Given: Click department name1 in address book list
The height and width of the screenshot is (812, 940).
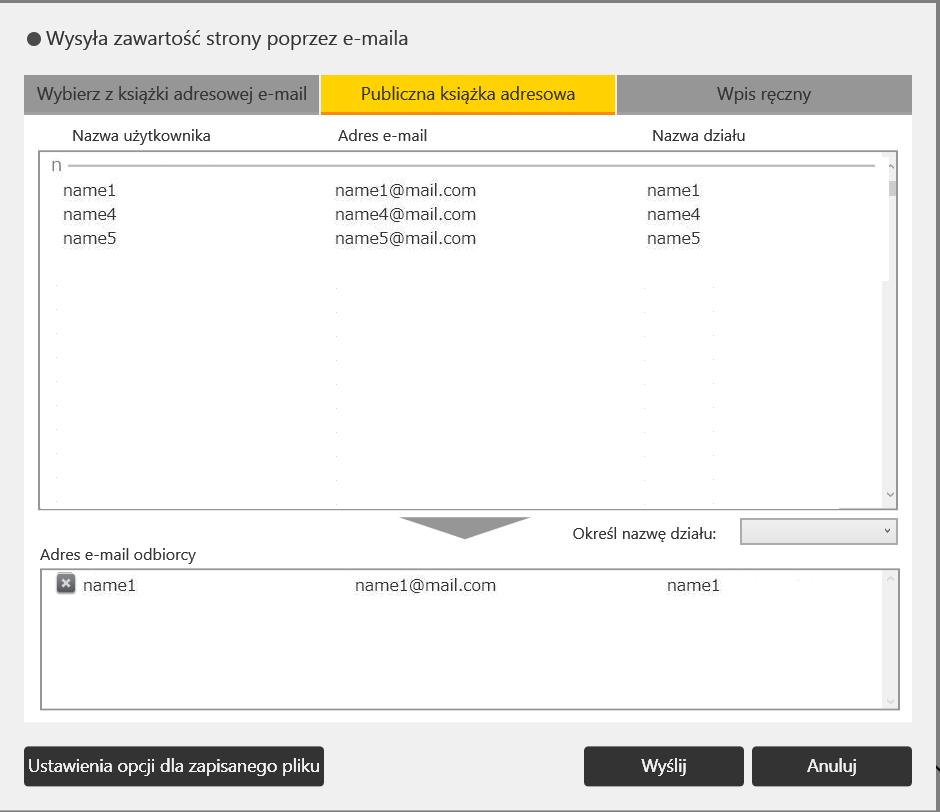Looking at the screenshot, I should pos(673,191).
